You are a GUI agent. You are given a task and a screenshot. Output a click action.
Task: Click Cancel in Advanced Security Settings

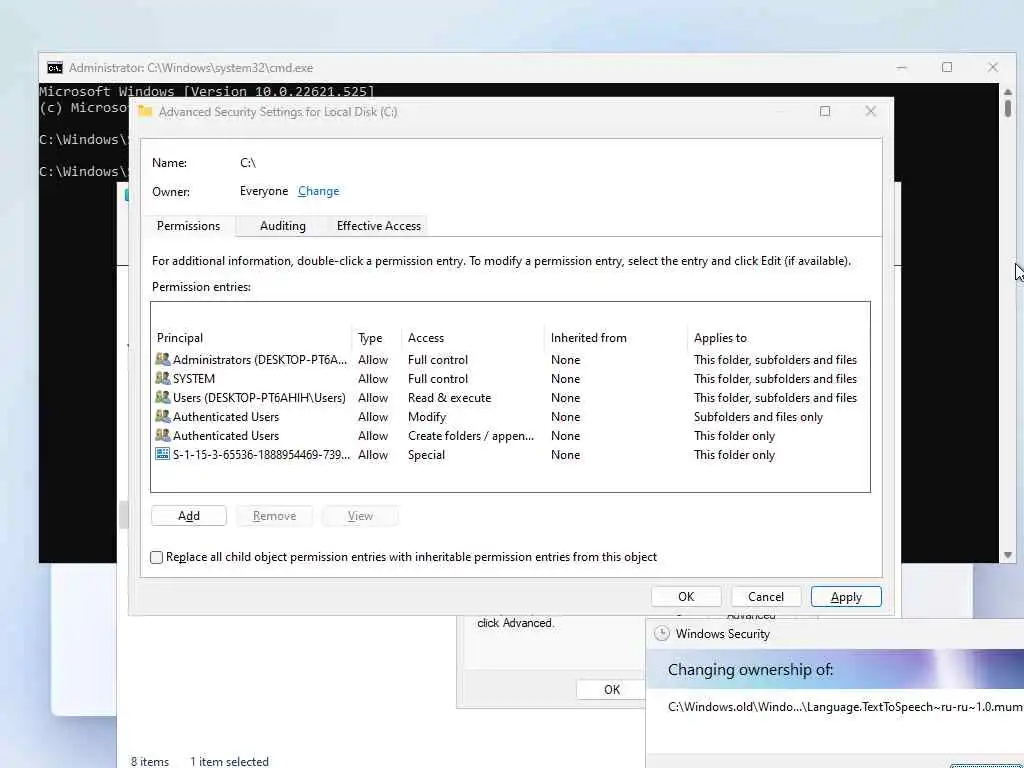pos(766,597)
